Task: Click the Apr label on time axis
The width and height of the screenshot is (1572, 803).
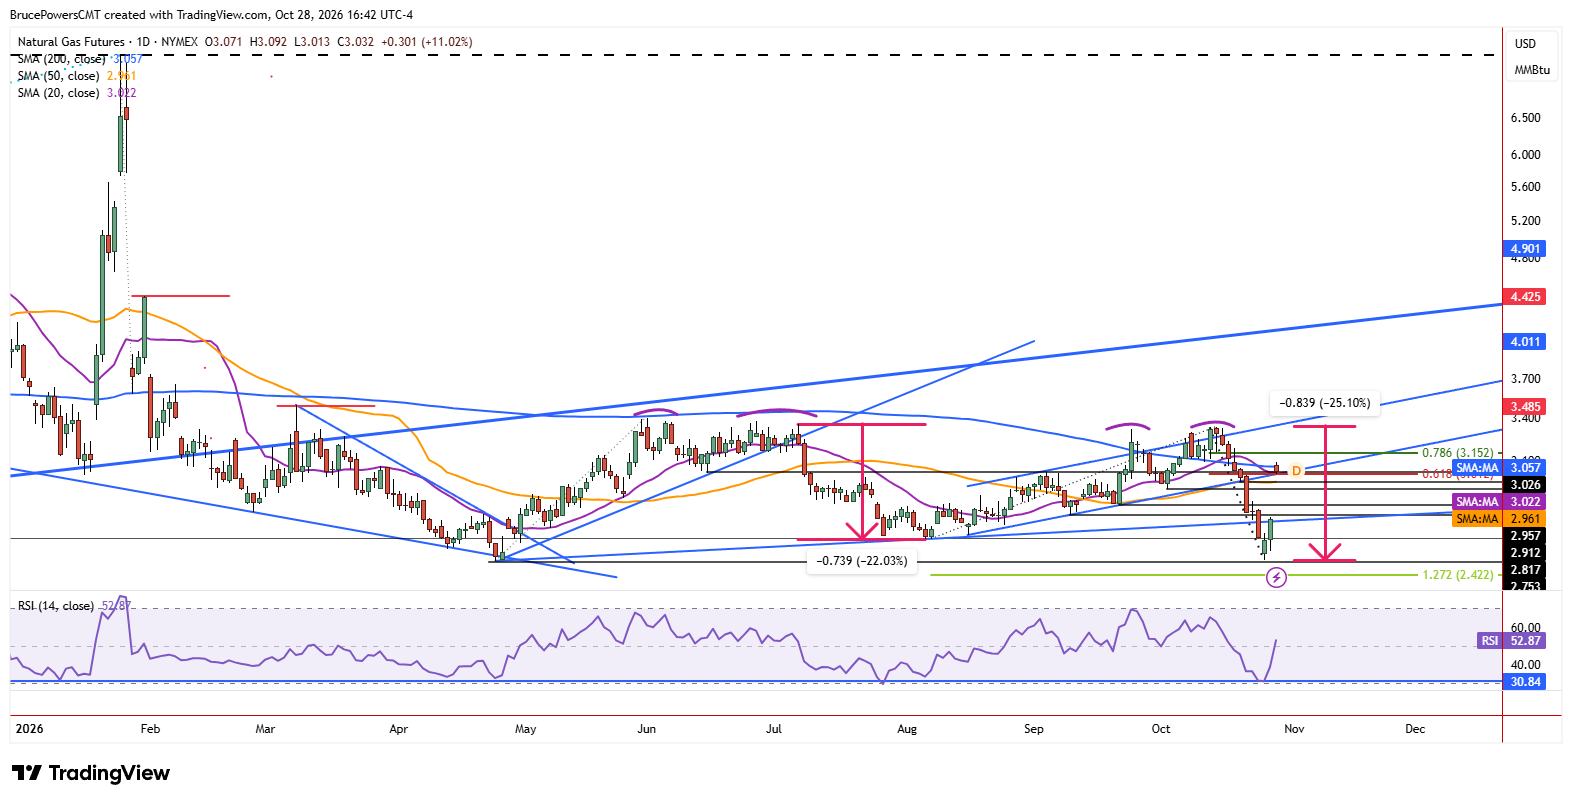Action: (x=398, y=729)
